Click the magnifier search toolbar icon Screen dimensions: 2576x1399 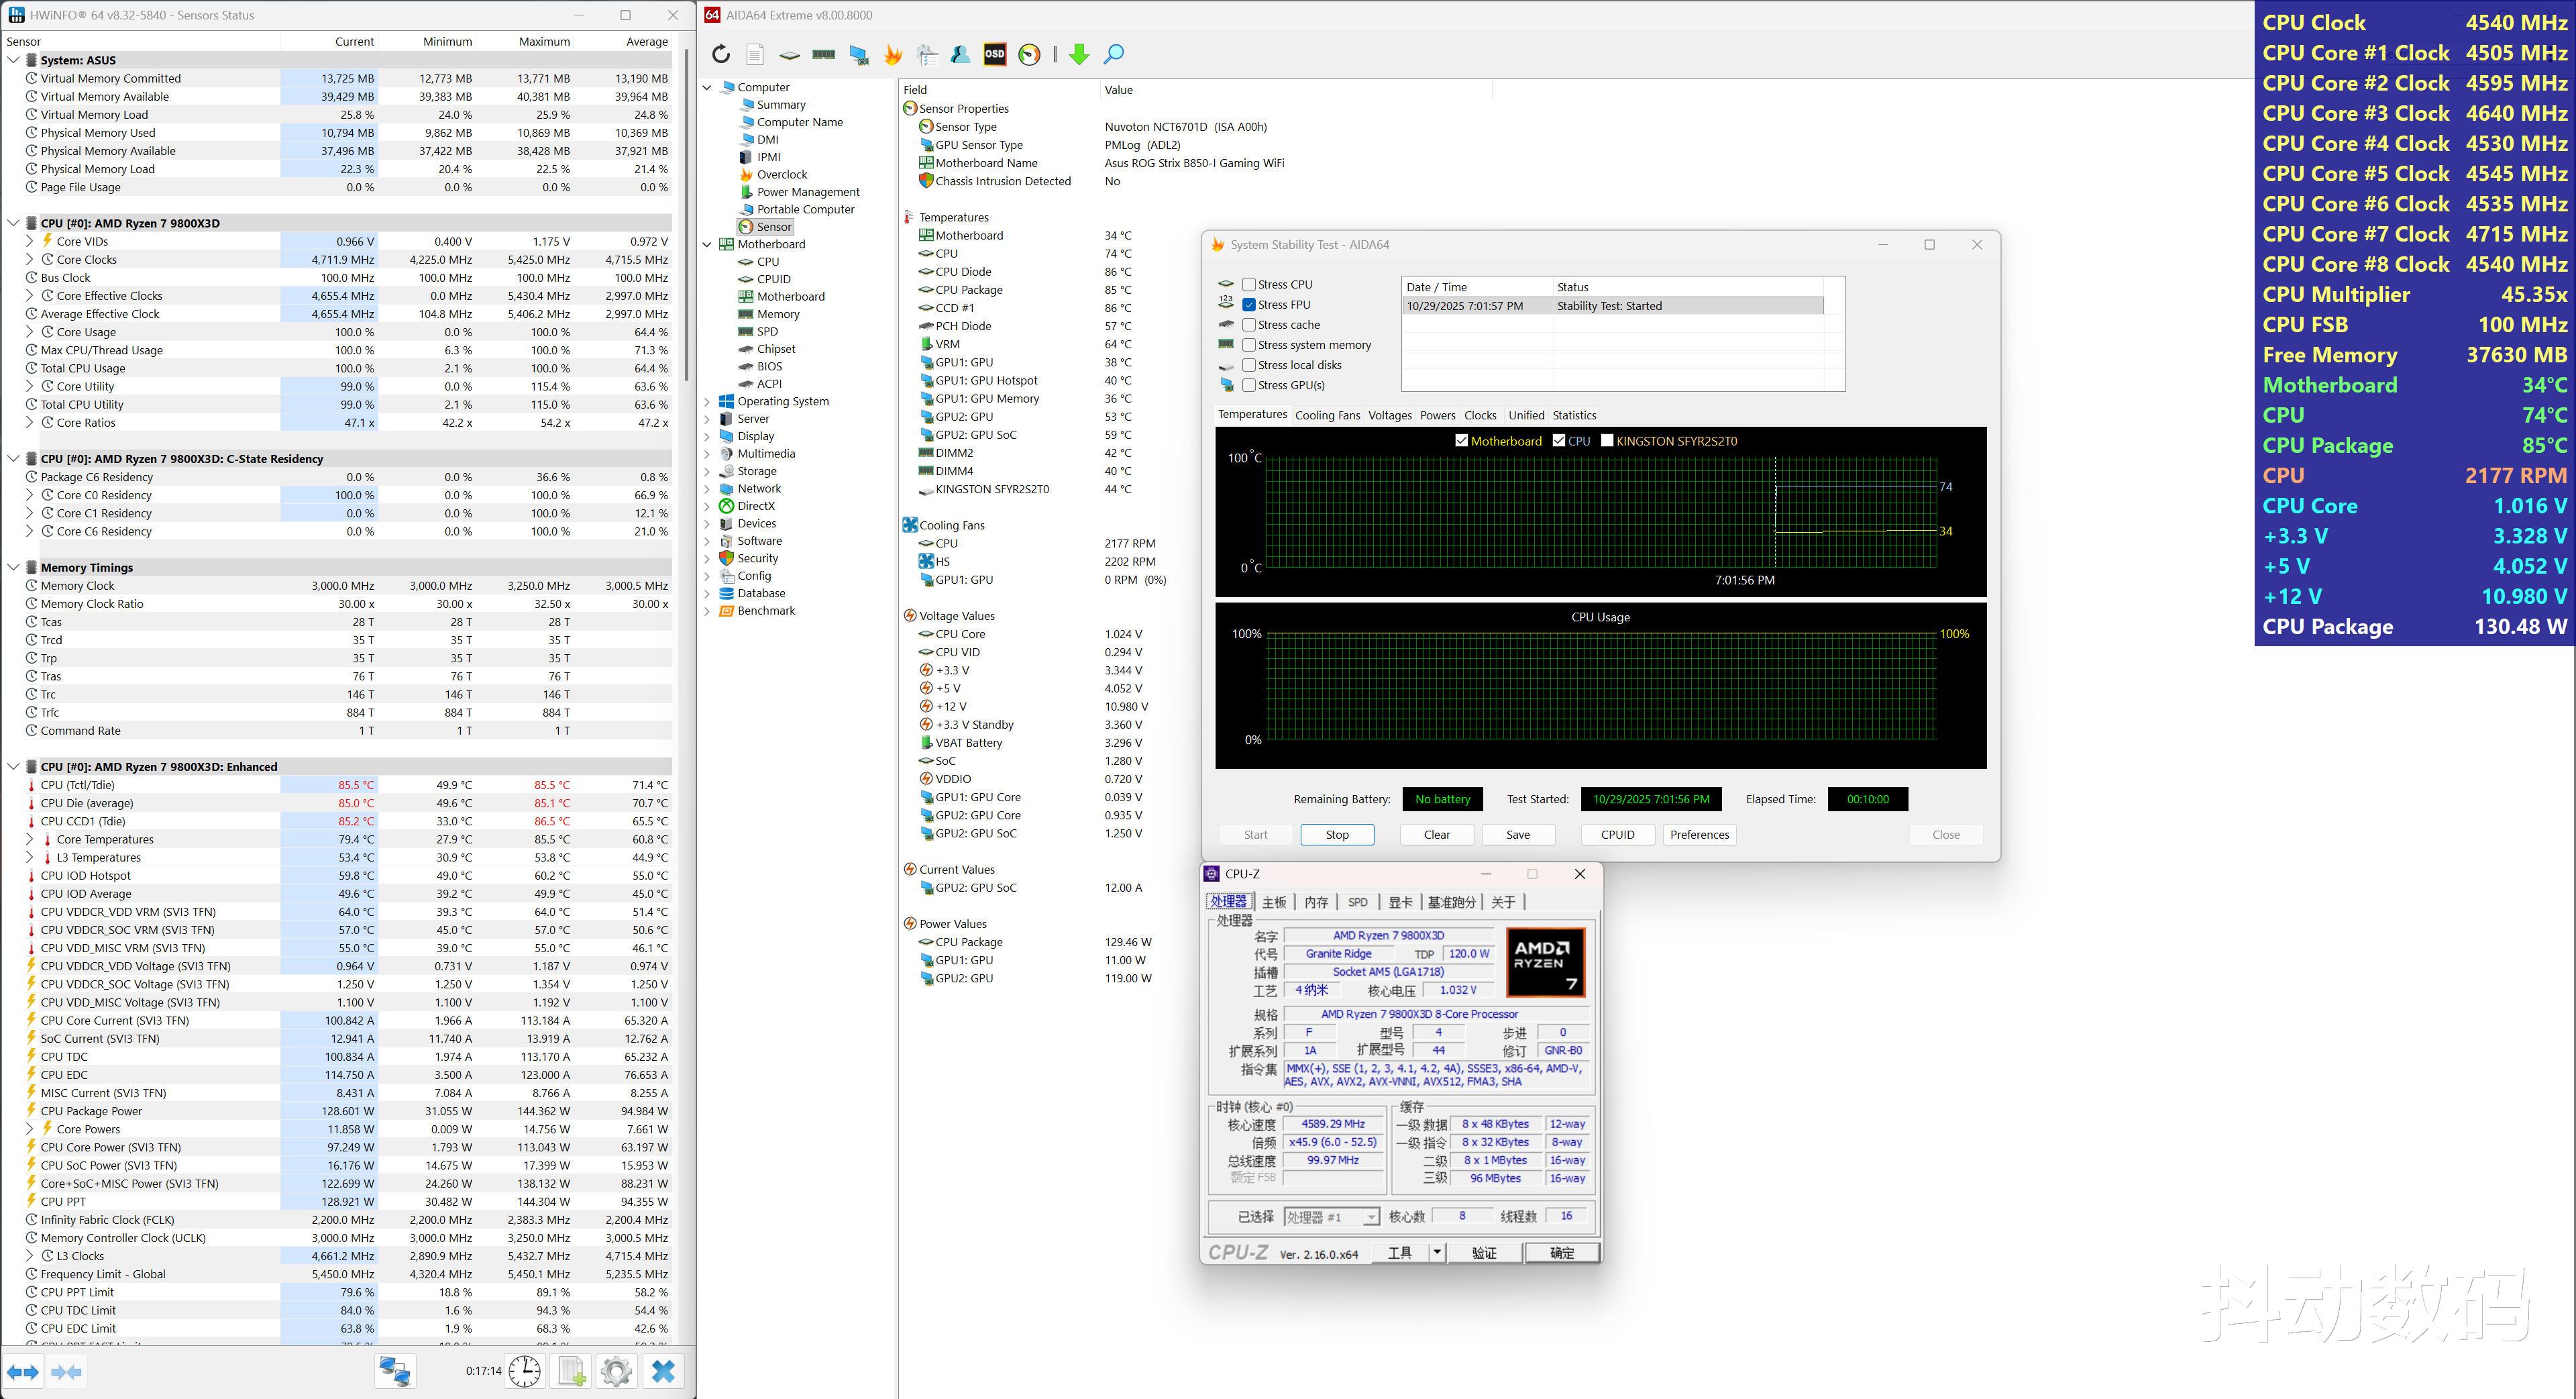pyautogui.click(x=1113, y=55)
